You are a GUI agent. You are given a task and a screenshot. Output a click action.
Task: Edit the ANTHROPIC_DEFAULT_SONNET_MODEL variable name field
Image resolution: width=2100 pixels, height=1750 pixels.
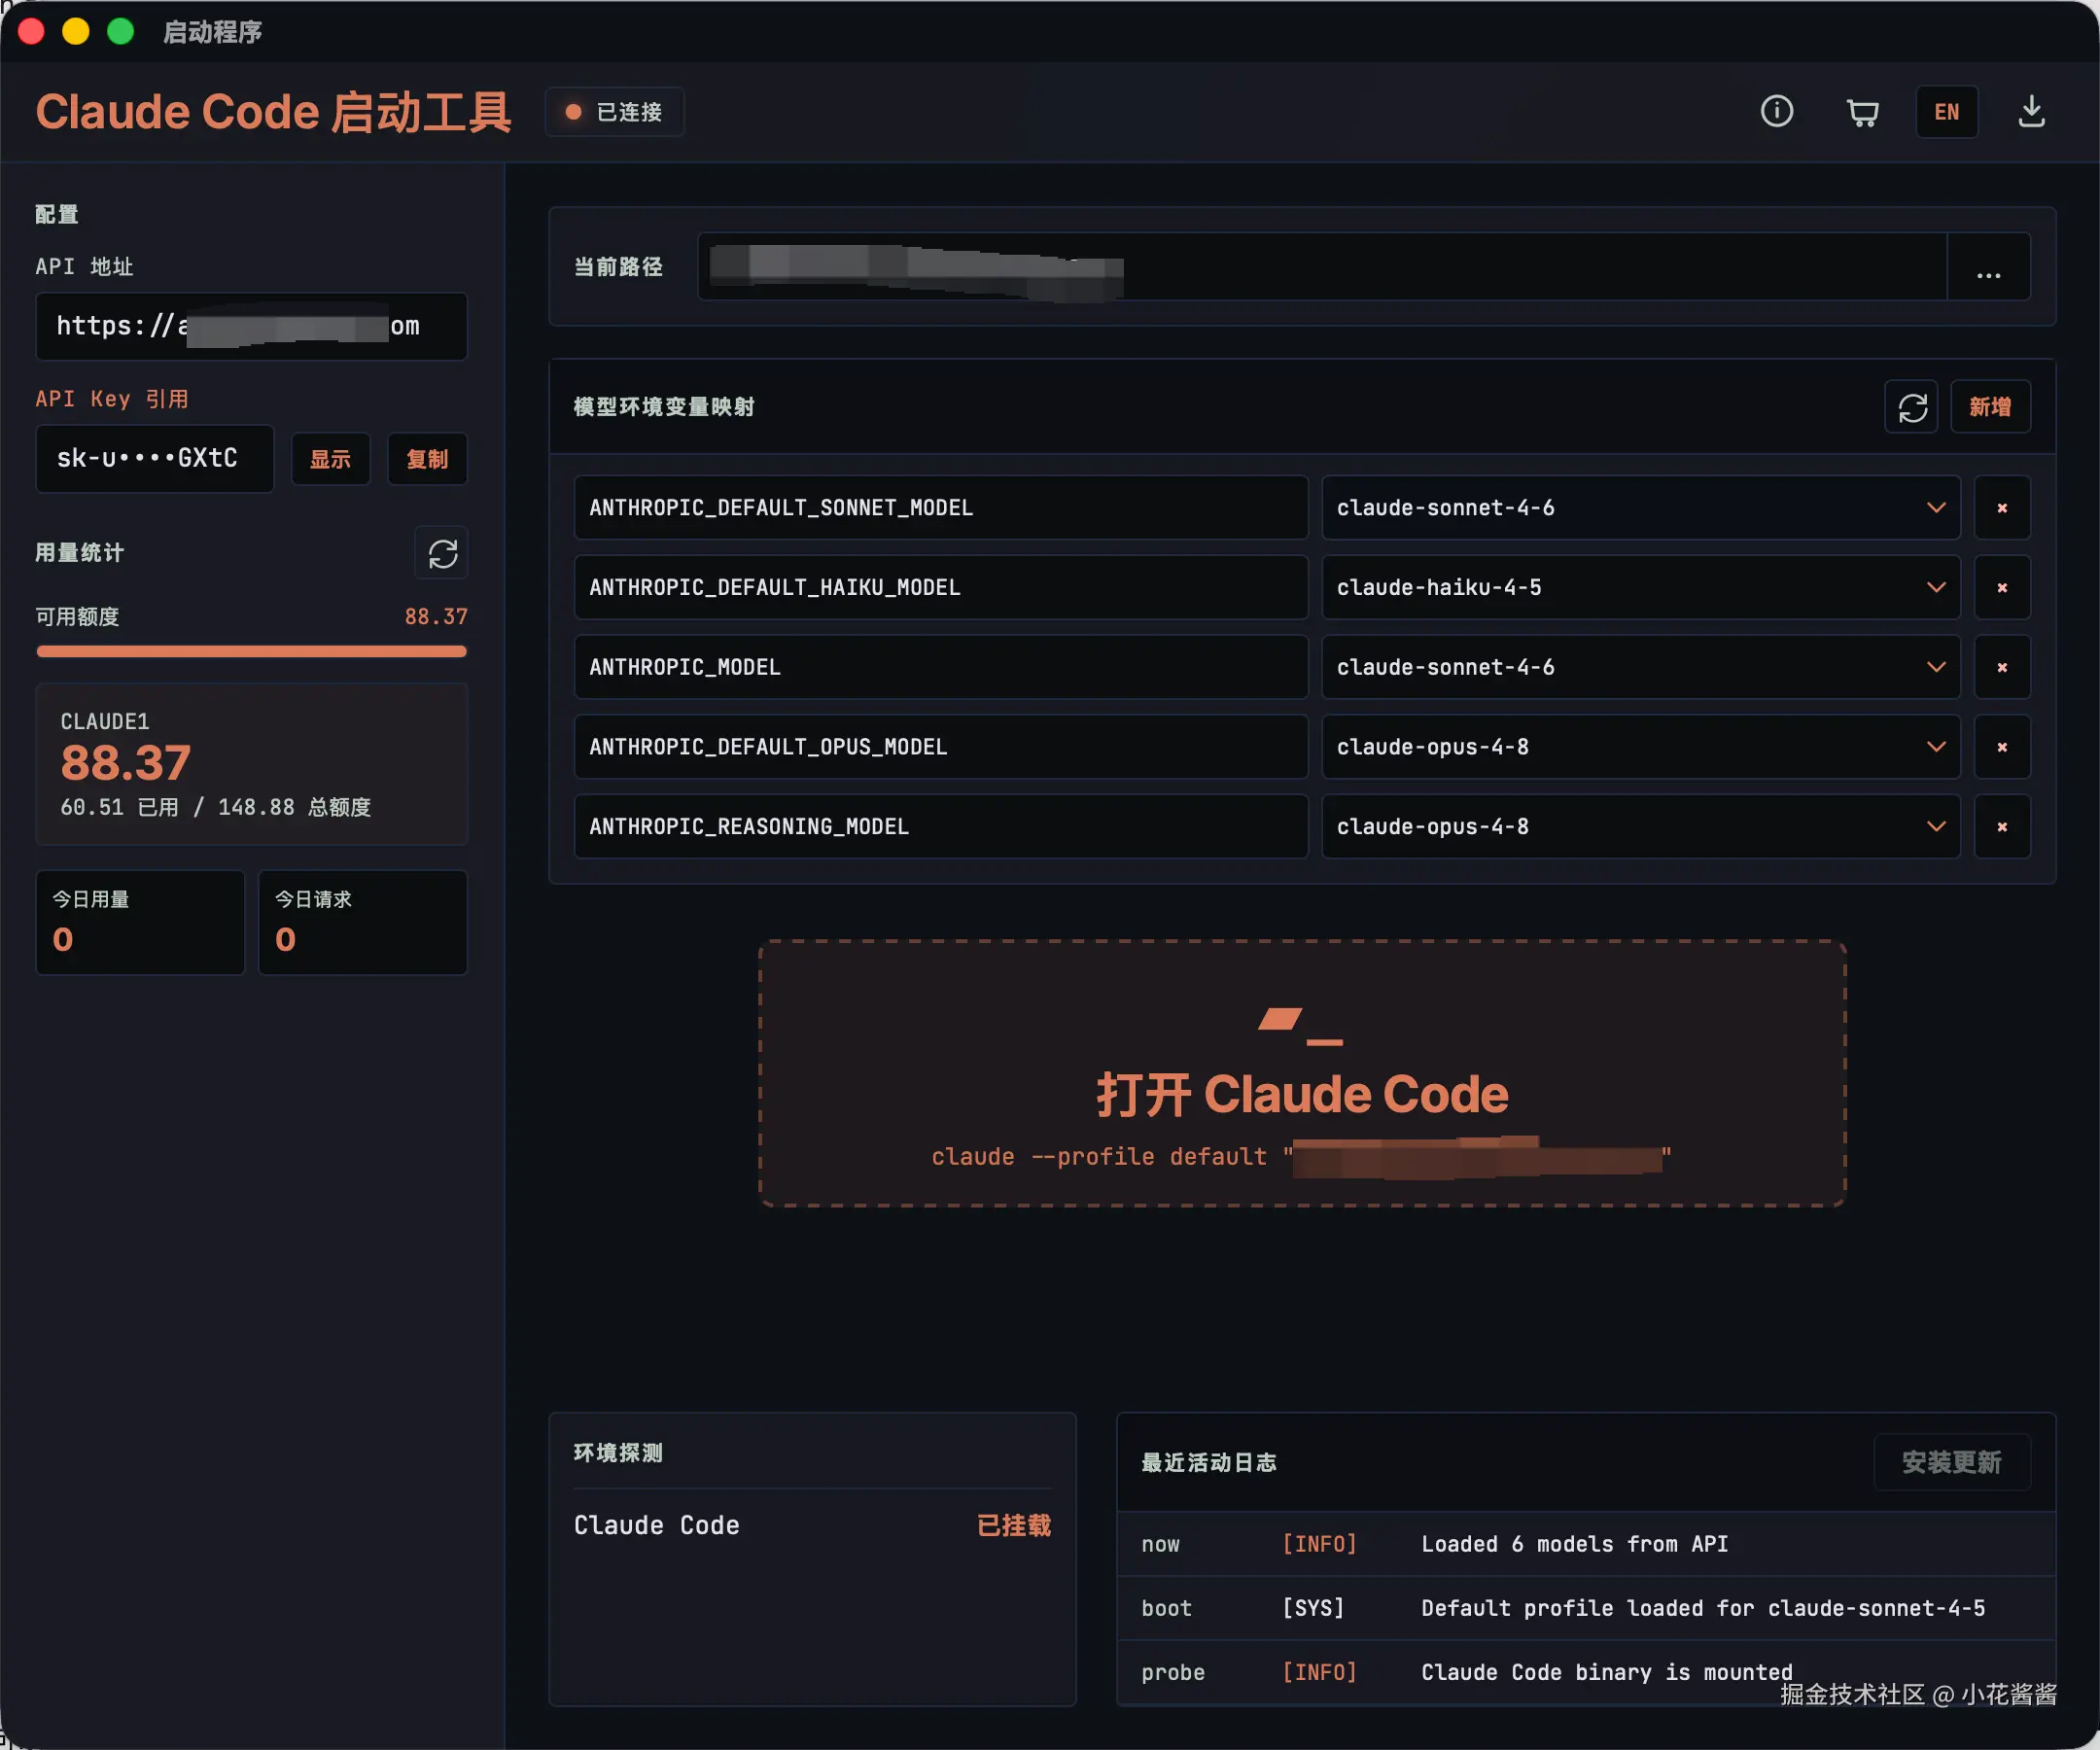coord(941,508)
